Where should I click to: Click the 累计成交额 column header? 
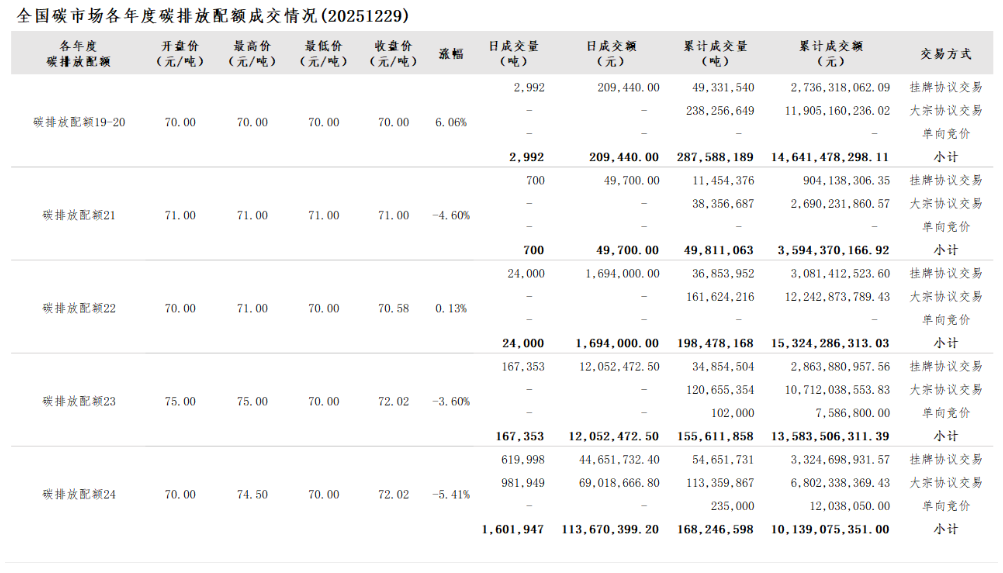coord(831,53)
